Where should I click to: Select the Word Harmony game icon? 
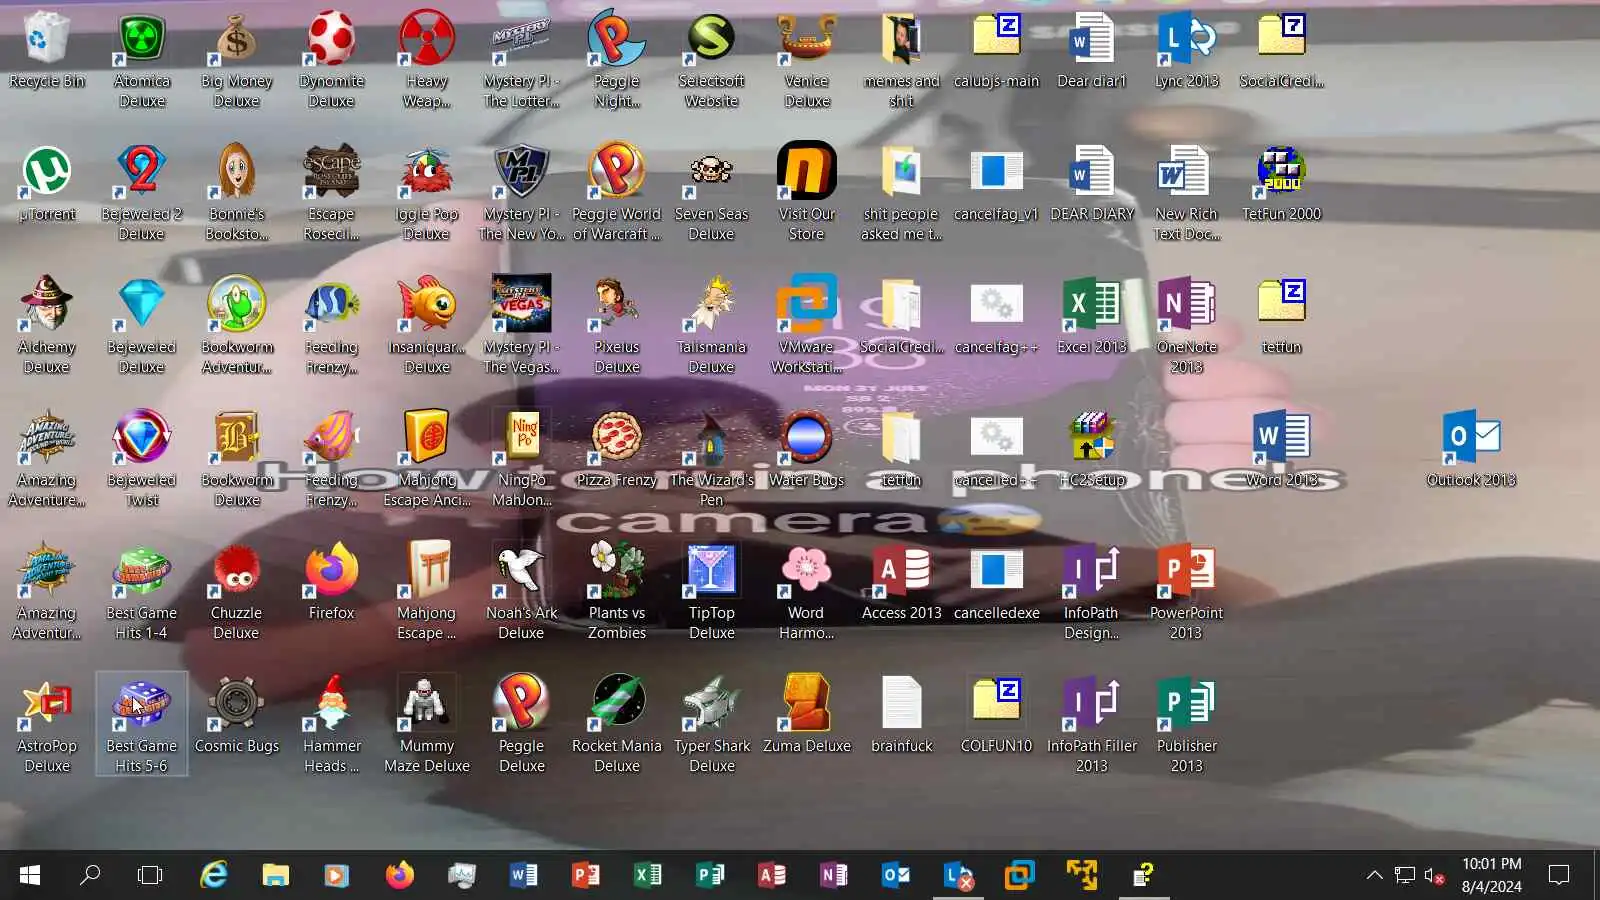pos(807,592)
